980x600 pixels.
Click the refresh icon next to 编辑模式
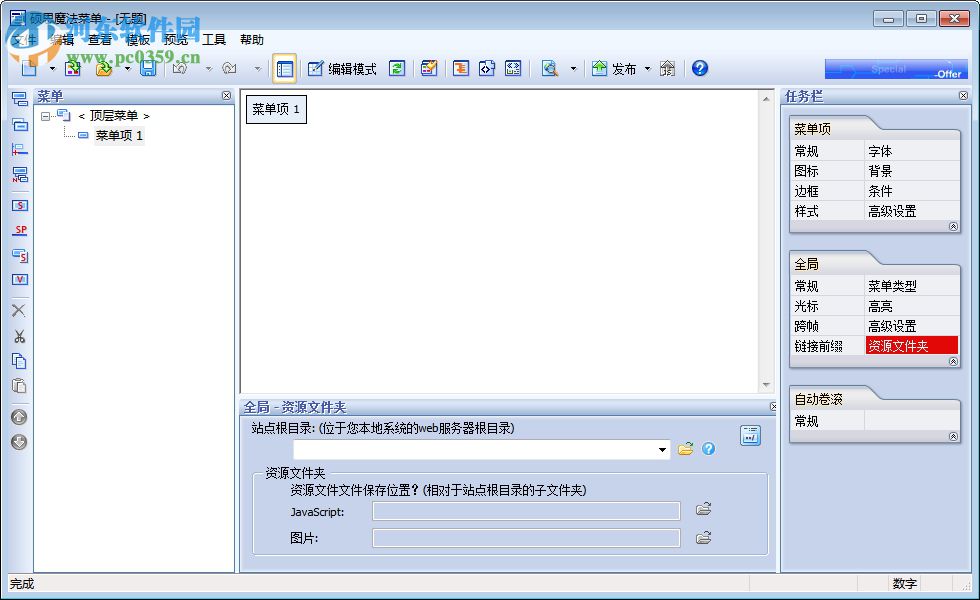click(x=398, y=68)
